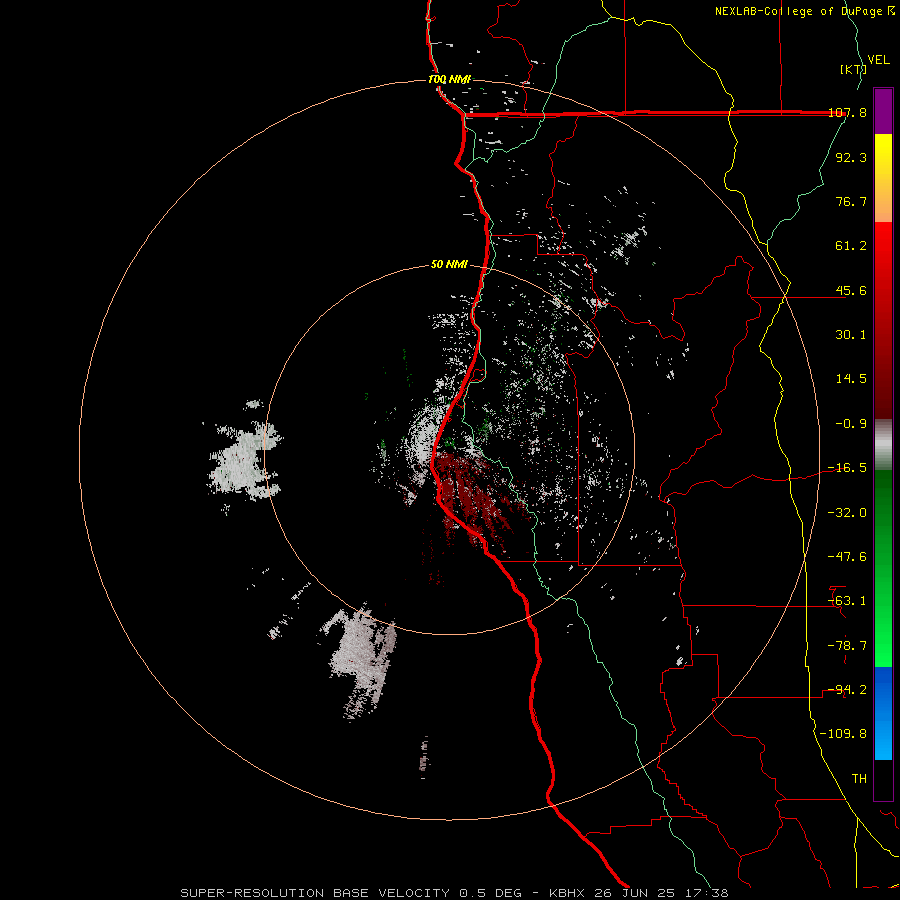The width and height of the screenshot is (900, 900).
Task: Click the 17:38 timestamp in caption
Action: coord(709,893)
